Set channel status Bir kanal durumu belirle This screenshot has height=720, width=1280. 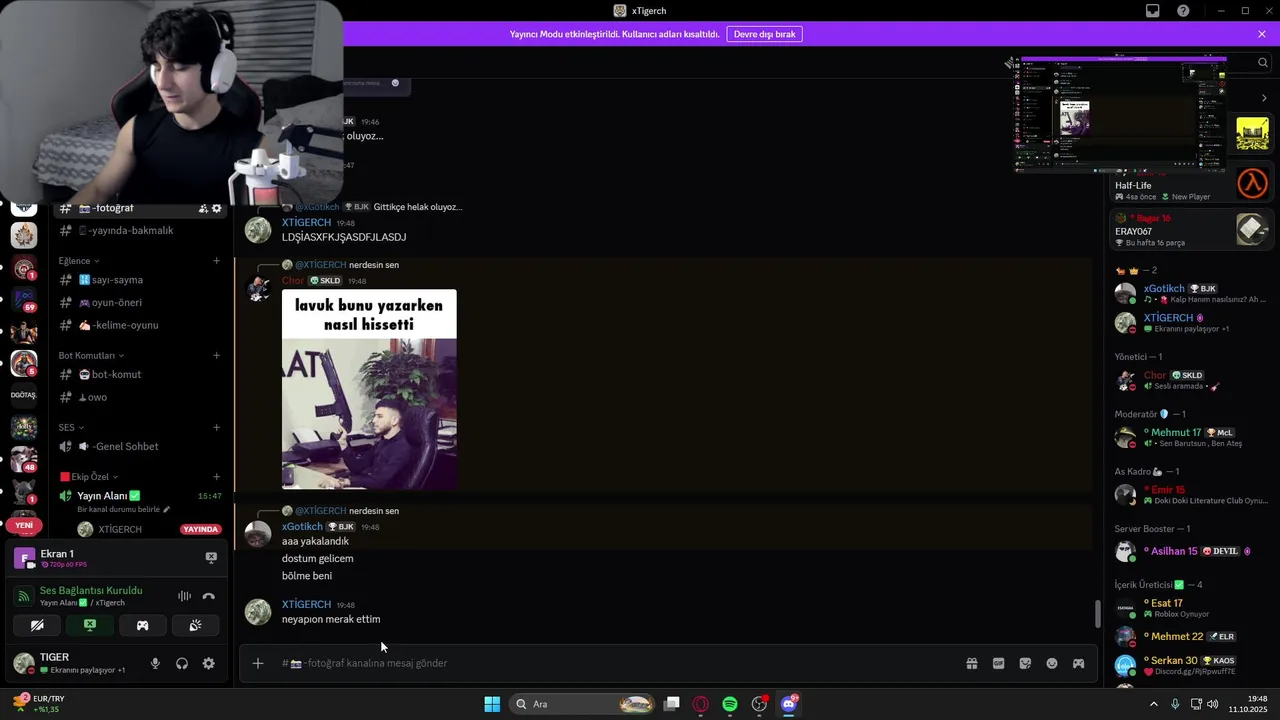[124, 510]
